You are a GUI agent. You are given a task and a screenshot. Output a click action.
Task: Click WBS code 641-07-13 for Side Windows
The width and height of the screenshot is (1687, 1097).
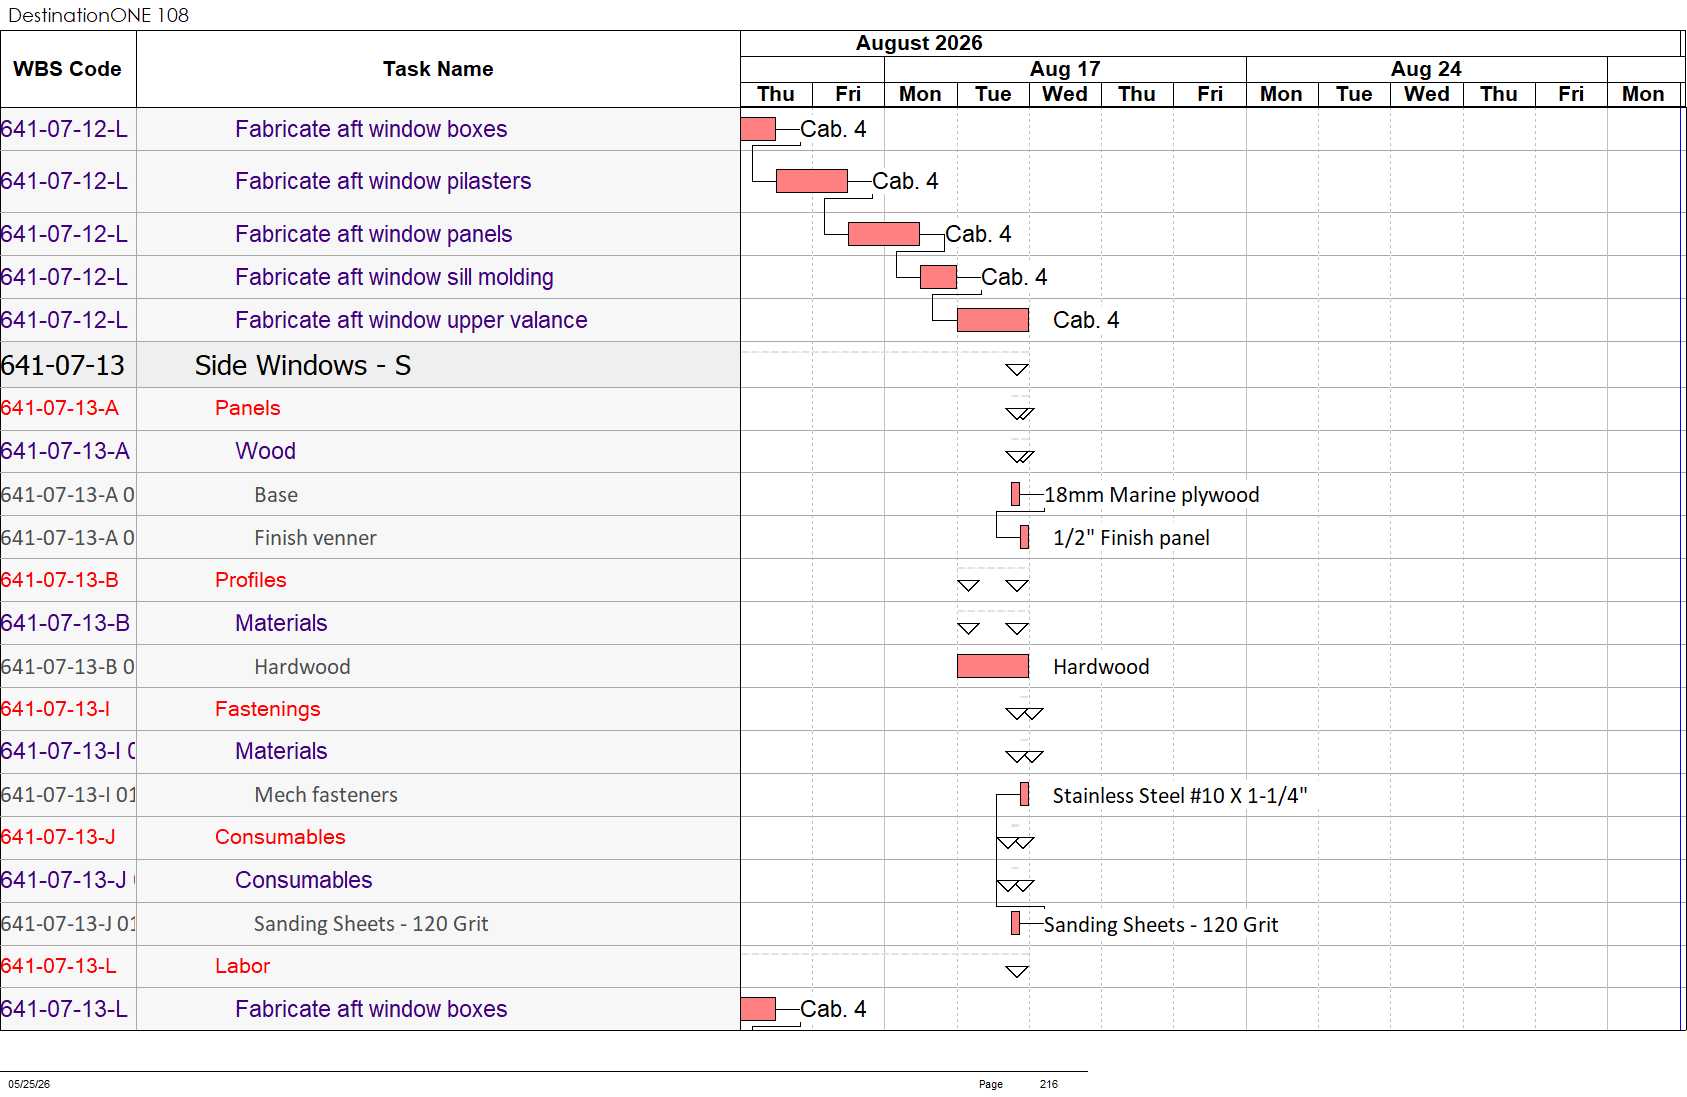(63, 365)
